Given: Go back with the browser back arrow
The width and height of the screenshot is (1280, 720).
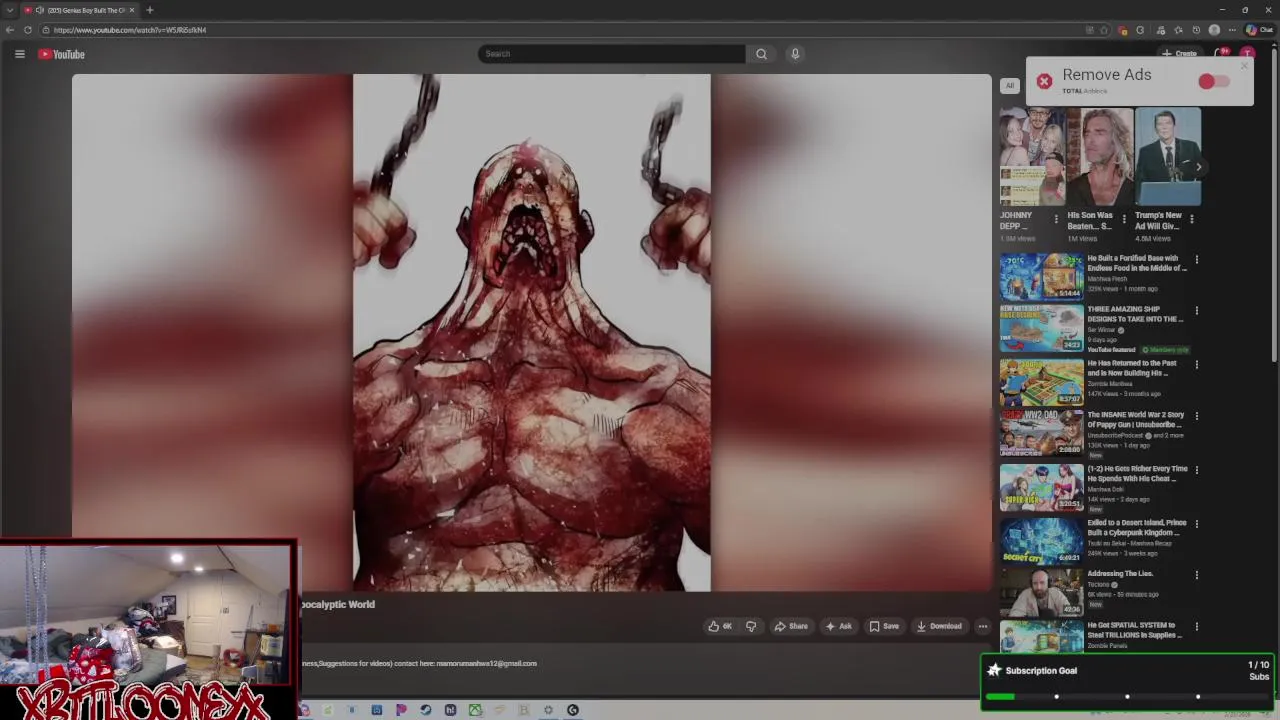Looking at the screenshot, I should tap(10, 30).
